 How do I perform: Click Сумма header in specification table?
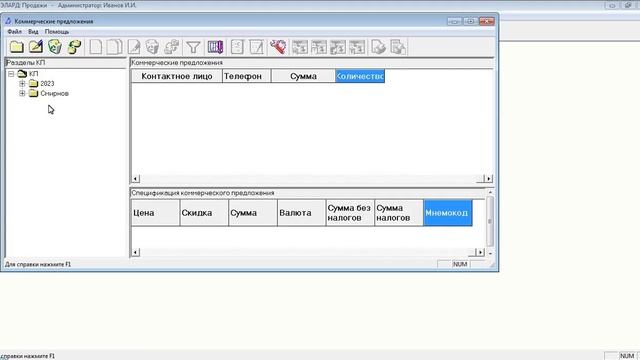253,213
